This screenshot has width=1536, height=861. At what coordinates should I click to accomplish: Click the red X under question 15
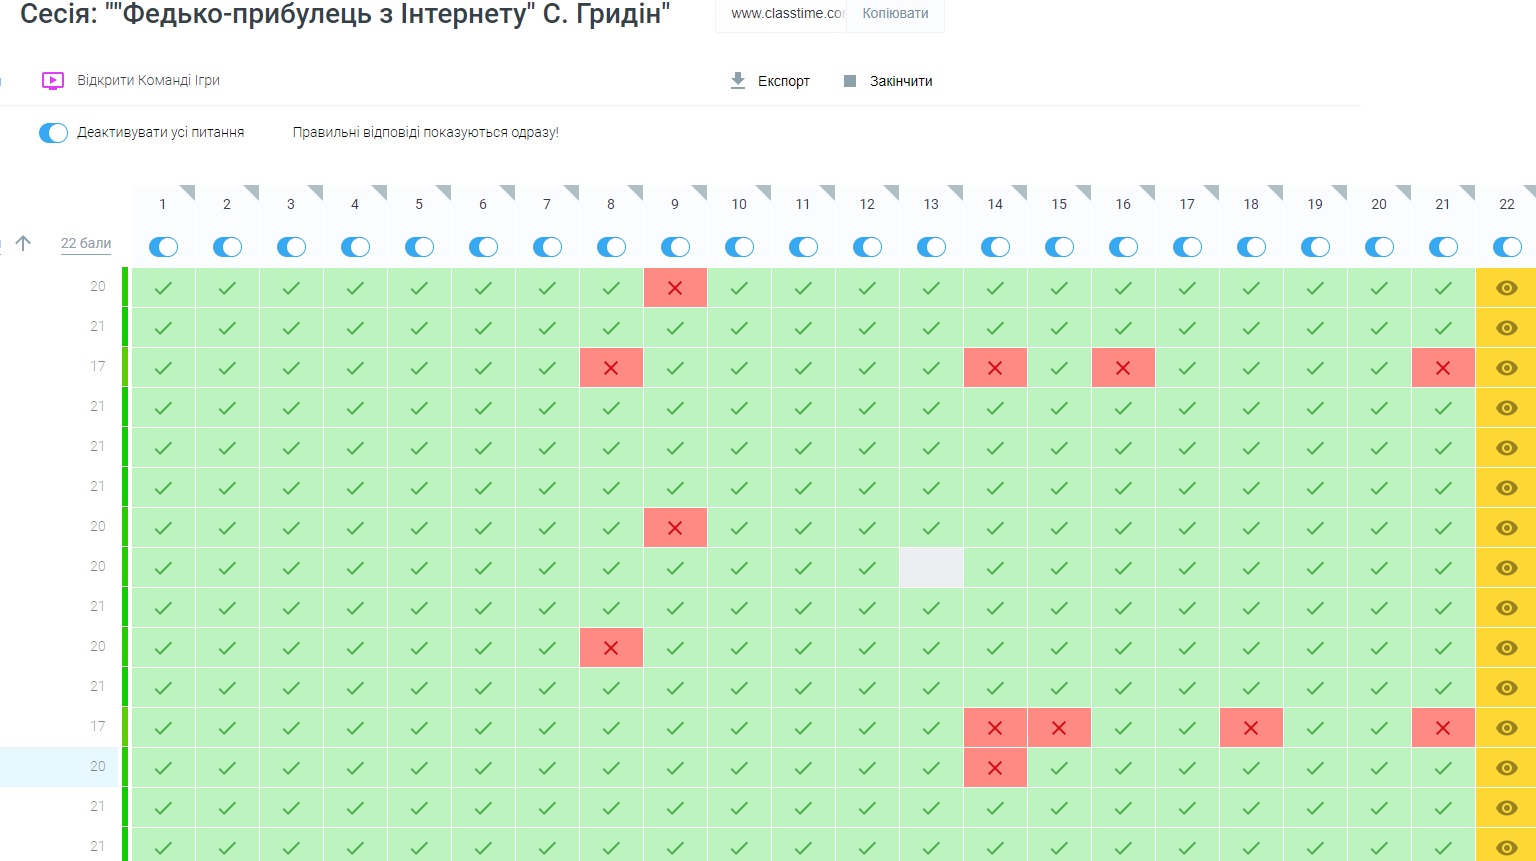[x=1059, y=728]
